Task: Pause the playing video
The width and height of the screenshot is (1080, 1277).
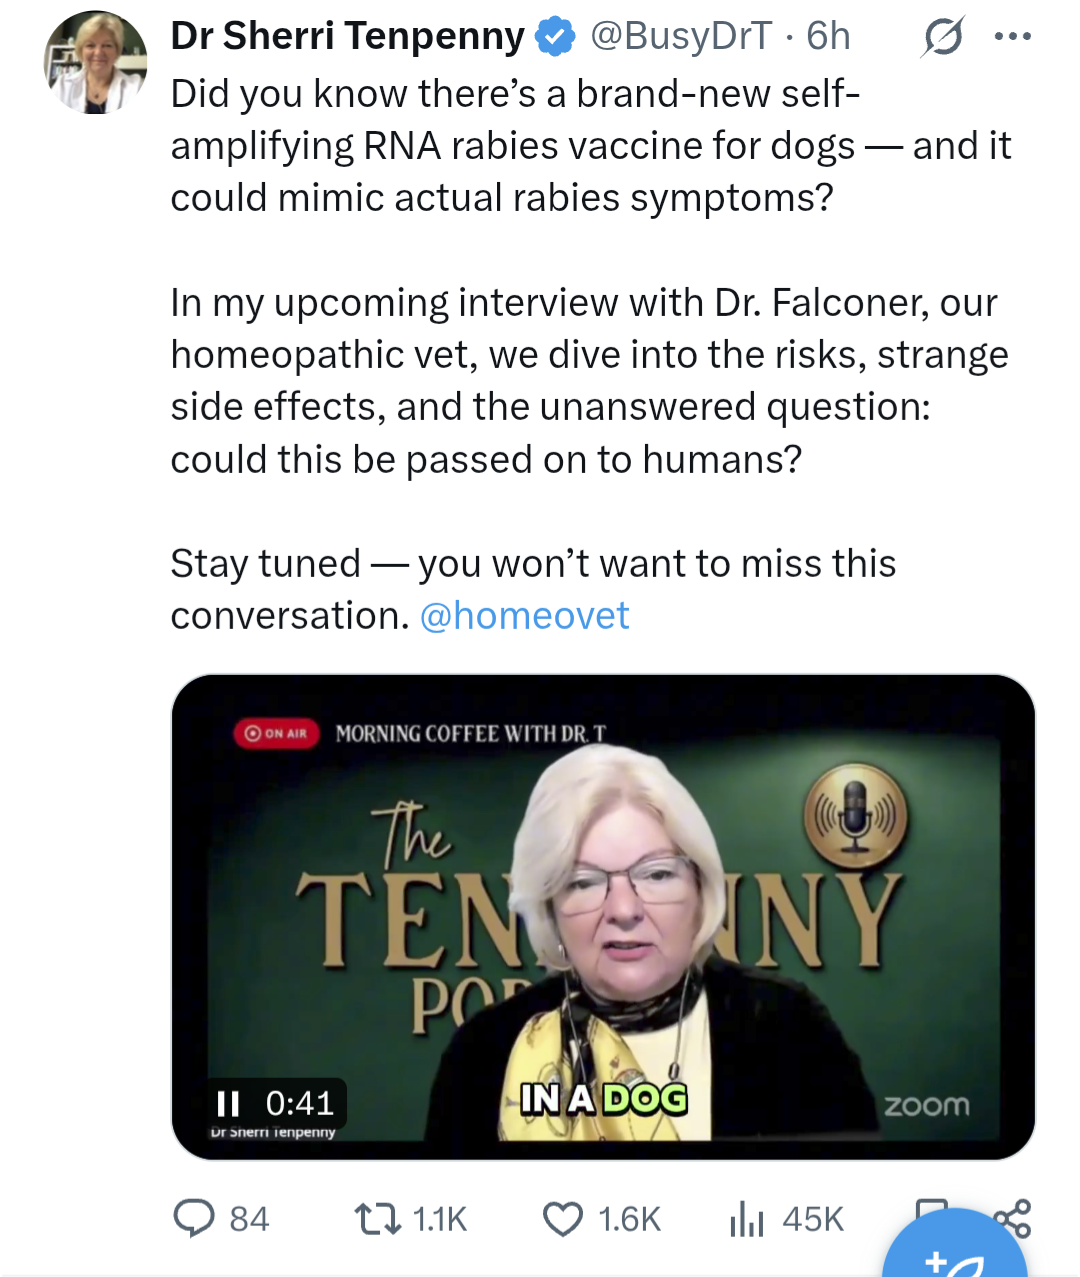Action: [228, 1103]
